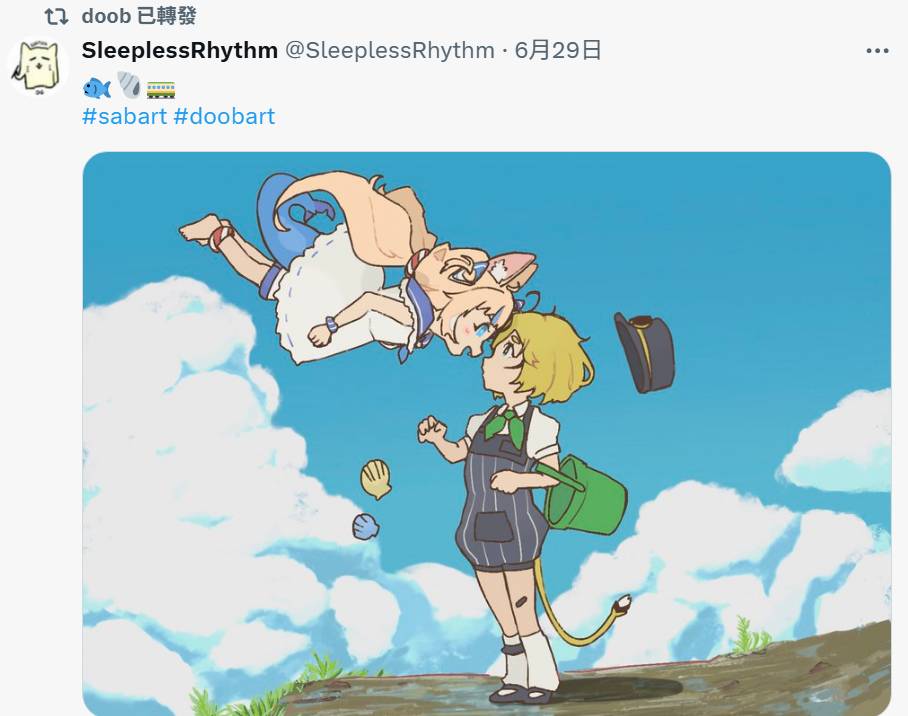Open the 6月29日 tweet timestamp
The height and width of the screenshot is (716, 908).
558,50
